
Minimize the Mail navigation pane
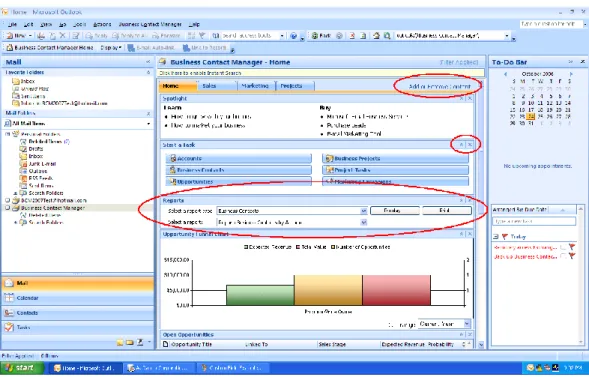tap(148, 62)
